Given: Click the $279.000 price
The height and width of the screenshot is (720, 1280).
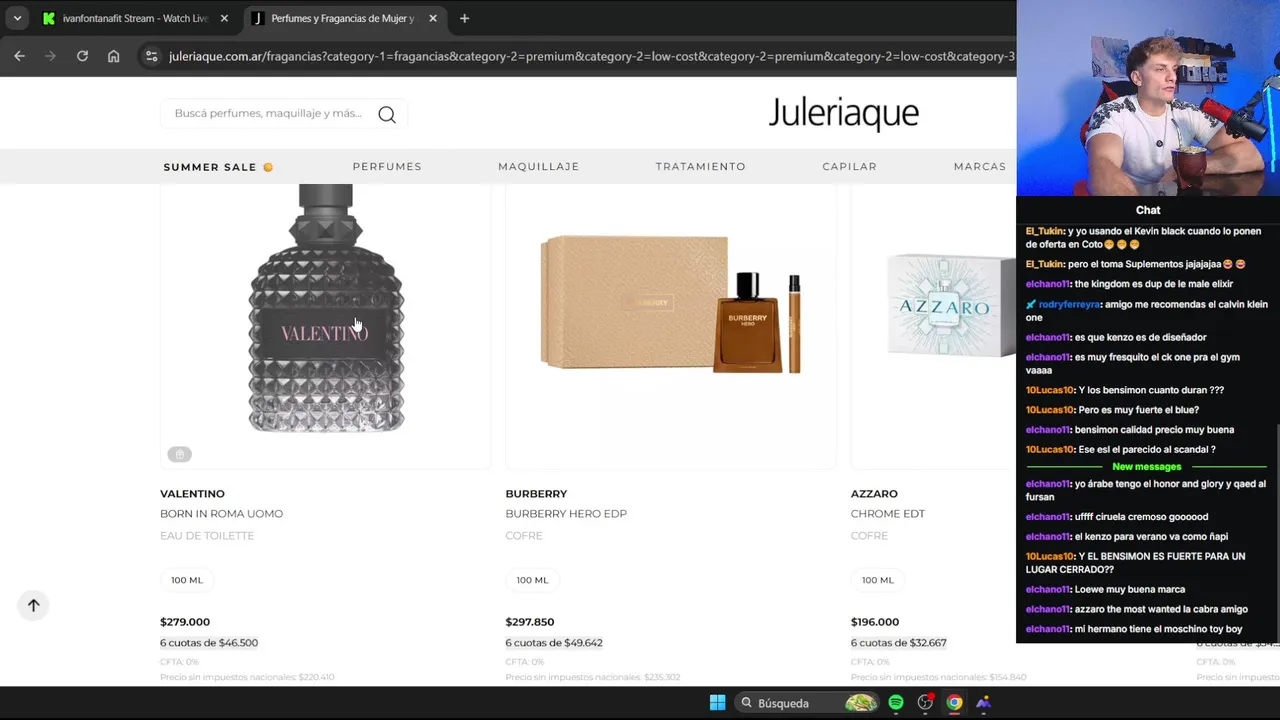Looking at the screenshot, I should tap(185, 622).
